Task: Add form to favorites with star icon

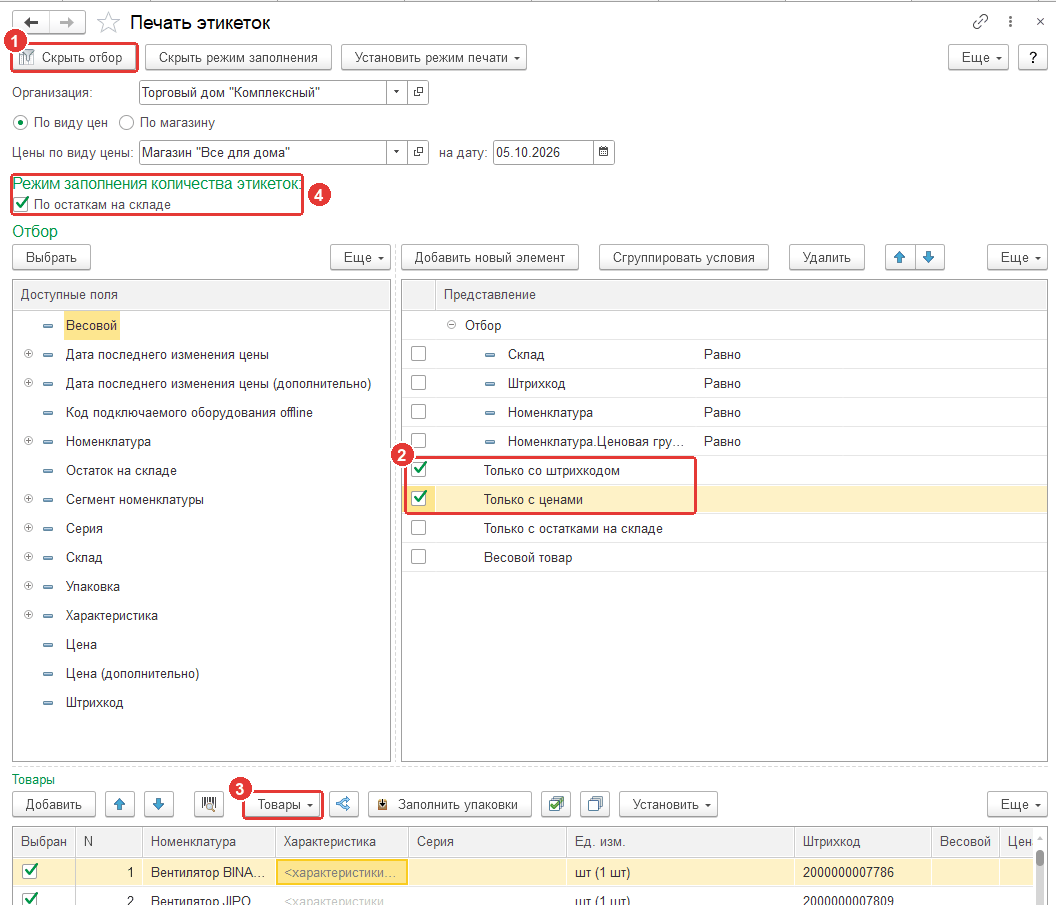Action: coord(108,23)
